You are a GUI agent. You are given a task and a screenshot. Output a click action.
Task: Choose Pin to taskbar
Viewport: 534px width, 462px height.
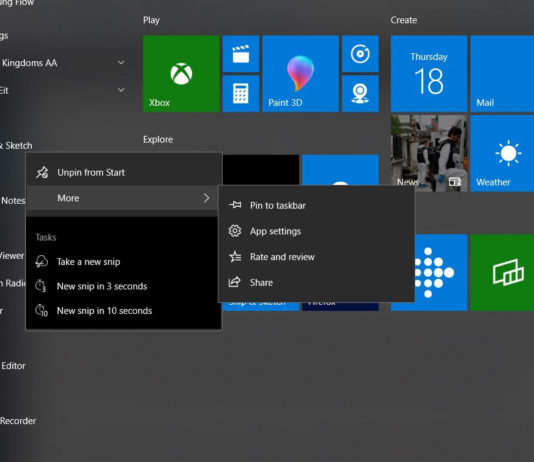point(316,205)
